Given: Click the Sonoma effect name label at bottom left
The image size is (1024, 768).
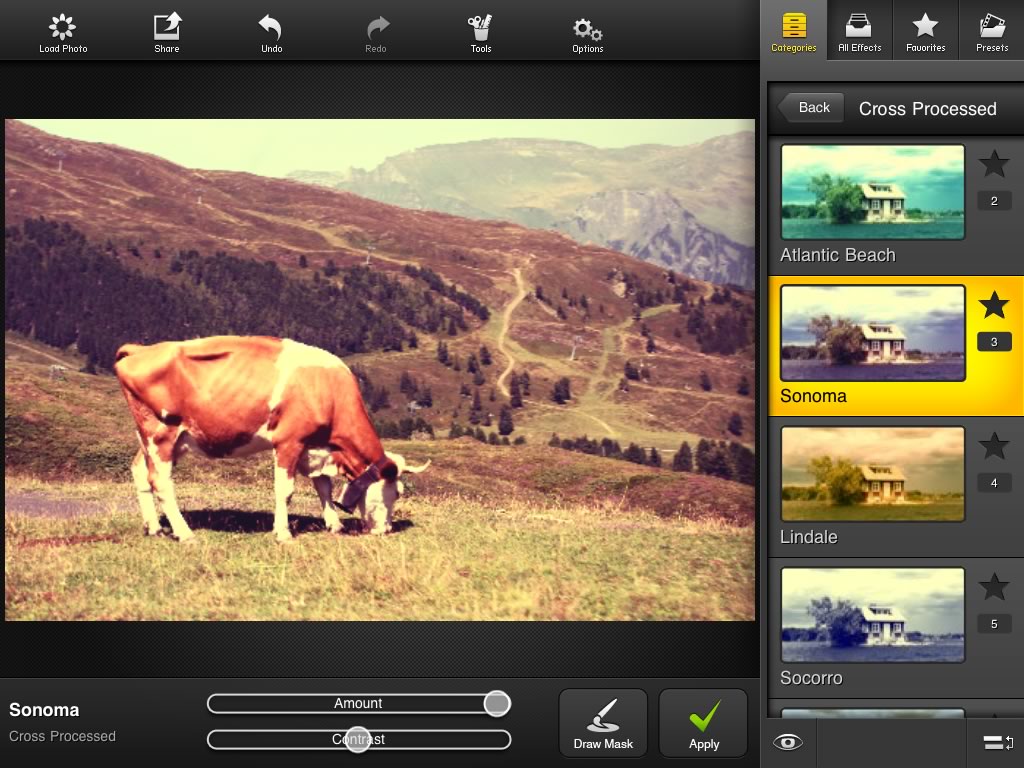Looking at the screenshot, I should point(44,710).
